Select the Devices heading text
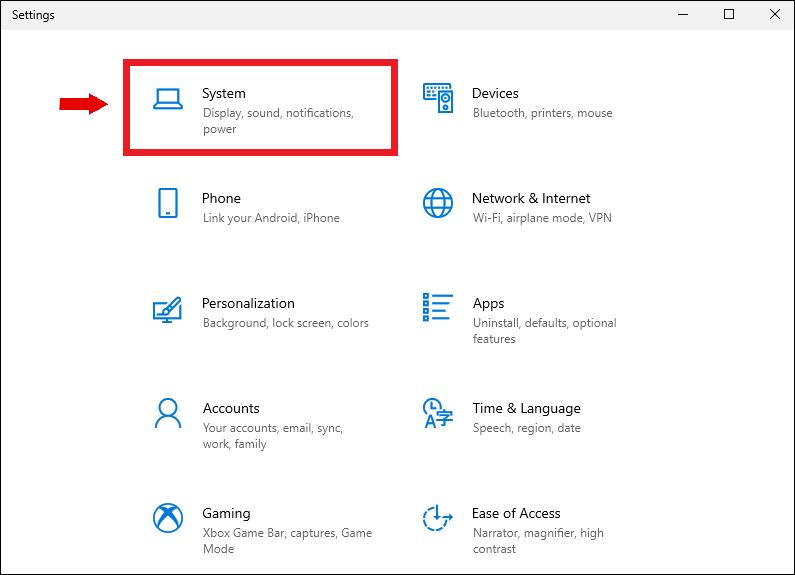The image size is (795, 575). tap(495, 93)
